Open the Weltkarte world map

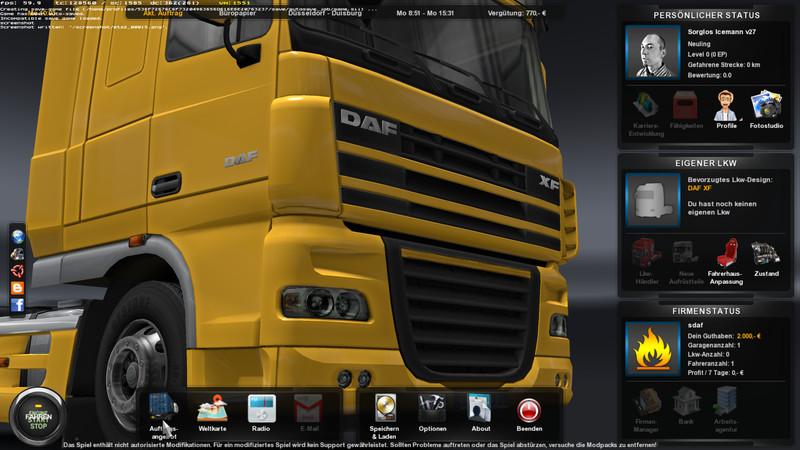pos(211,410)
